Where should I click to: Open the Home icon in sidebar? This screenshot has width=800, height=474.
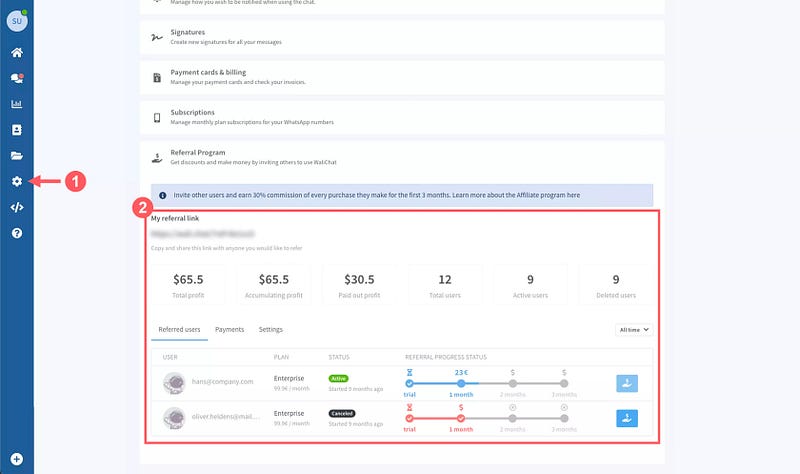pyautogui.click(x=16, y=52)
